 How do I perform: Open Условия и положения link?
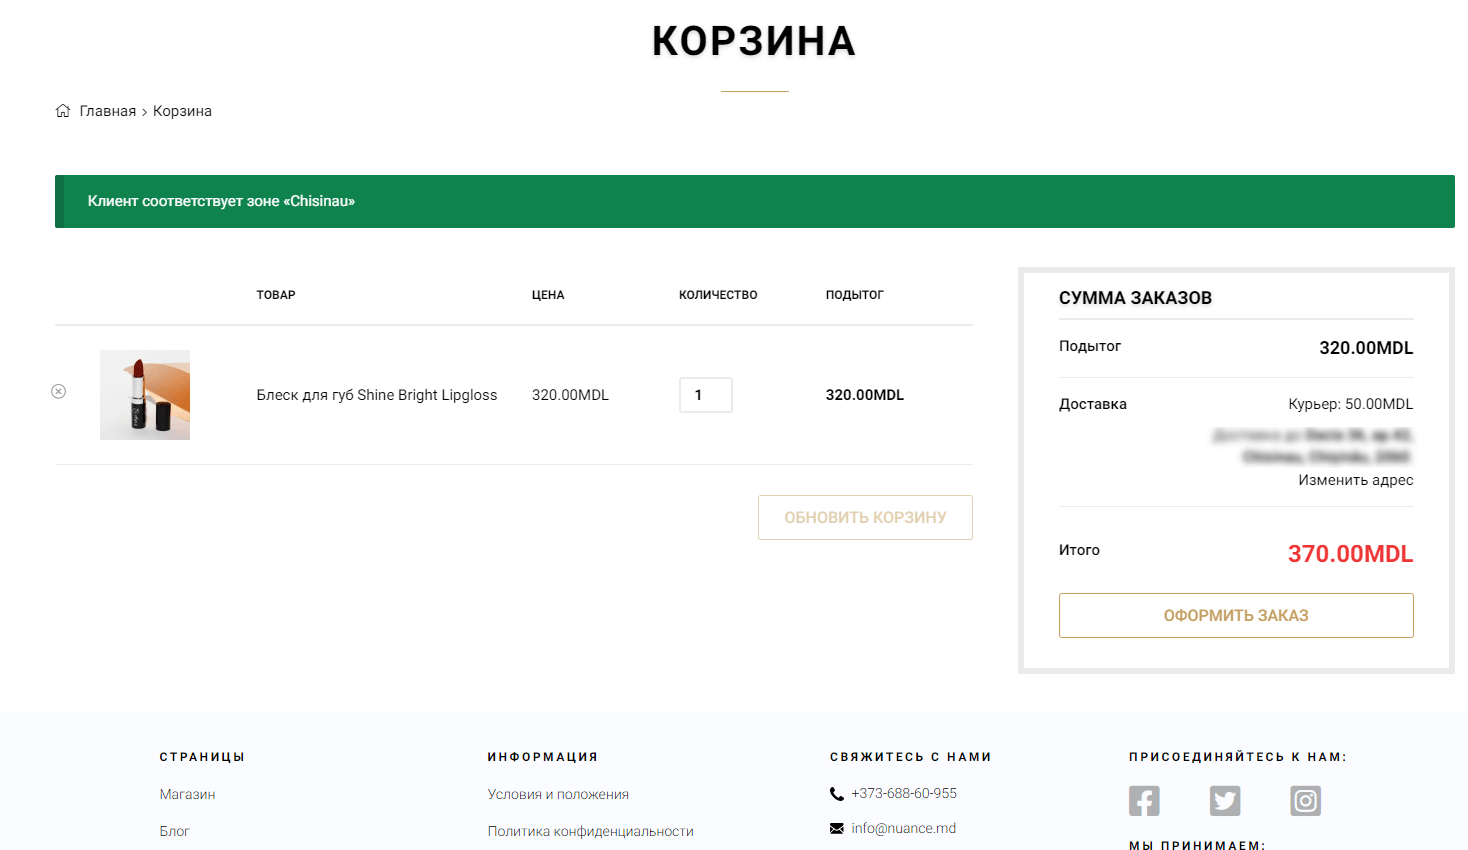pos(558,794)
